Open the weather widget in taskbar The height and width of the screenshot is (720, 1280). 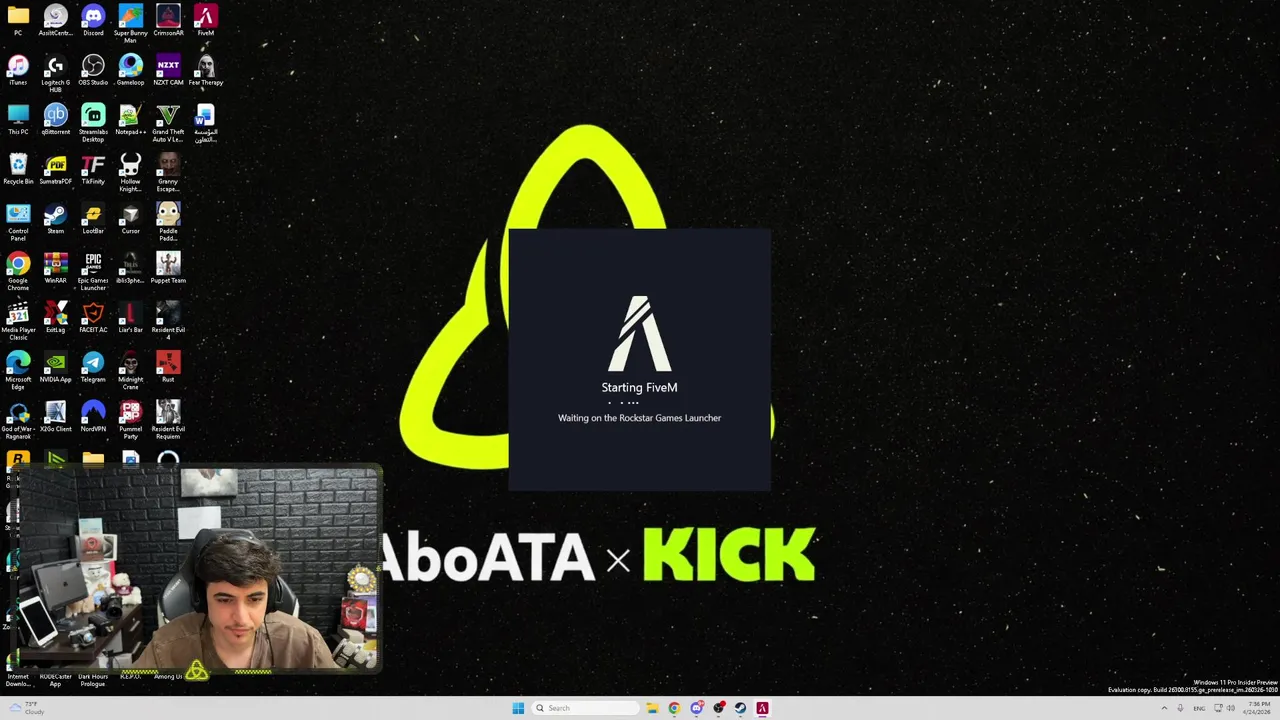27,708
